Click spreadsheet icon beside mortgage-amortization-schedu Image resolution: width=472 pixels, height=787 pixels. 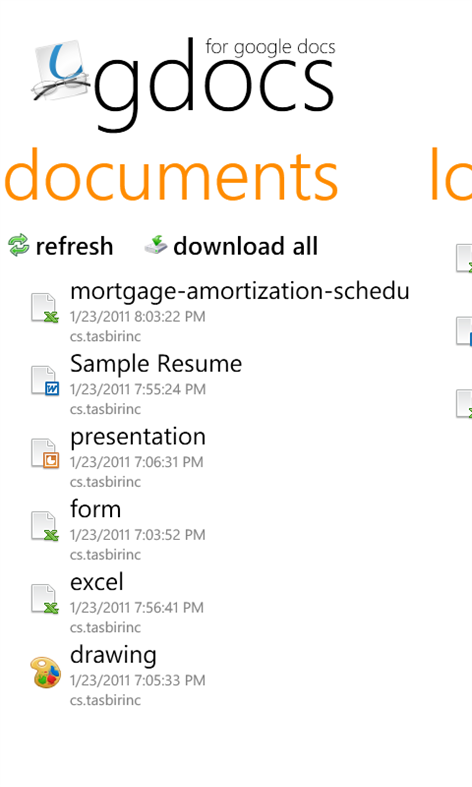coord(45,307)
